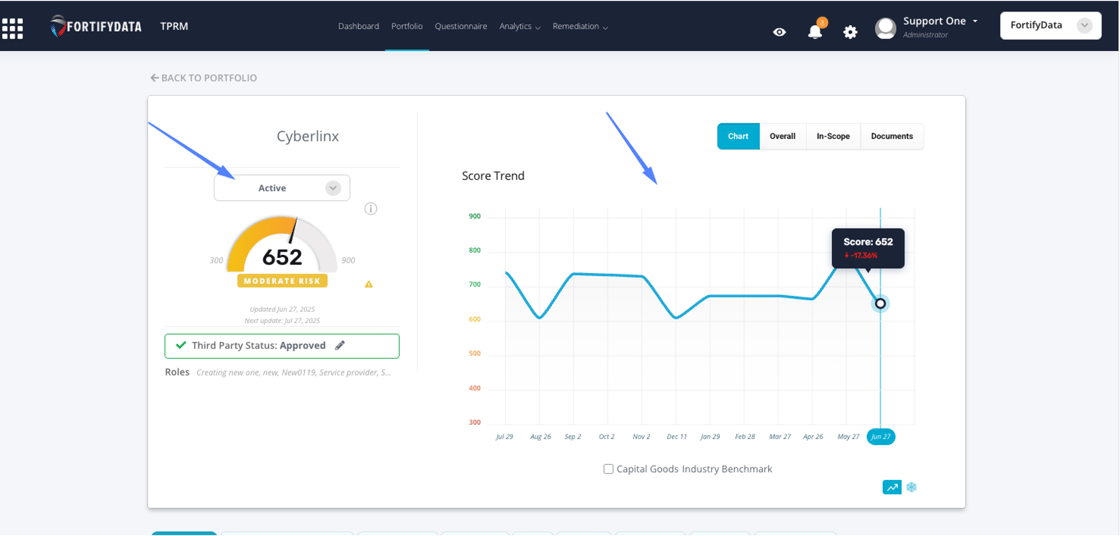Edit third party status with pencil icon
The width and height of the screenshot is (1120, 536).
pos(340,345)
